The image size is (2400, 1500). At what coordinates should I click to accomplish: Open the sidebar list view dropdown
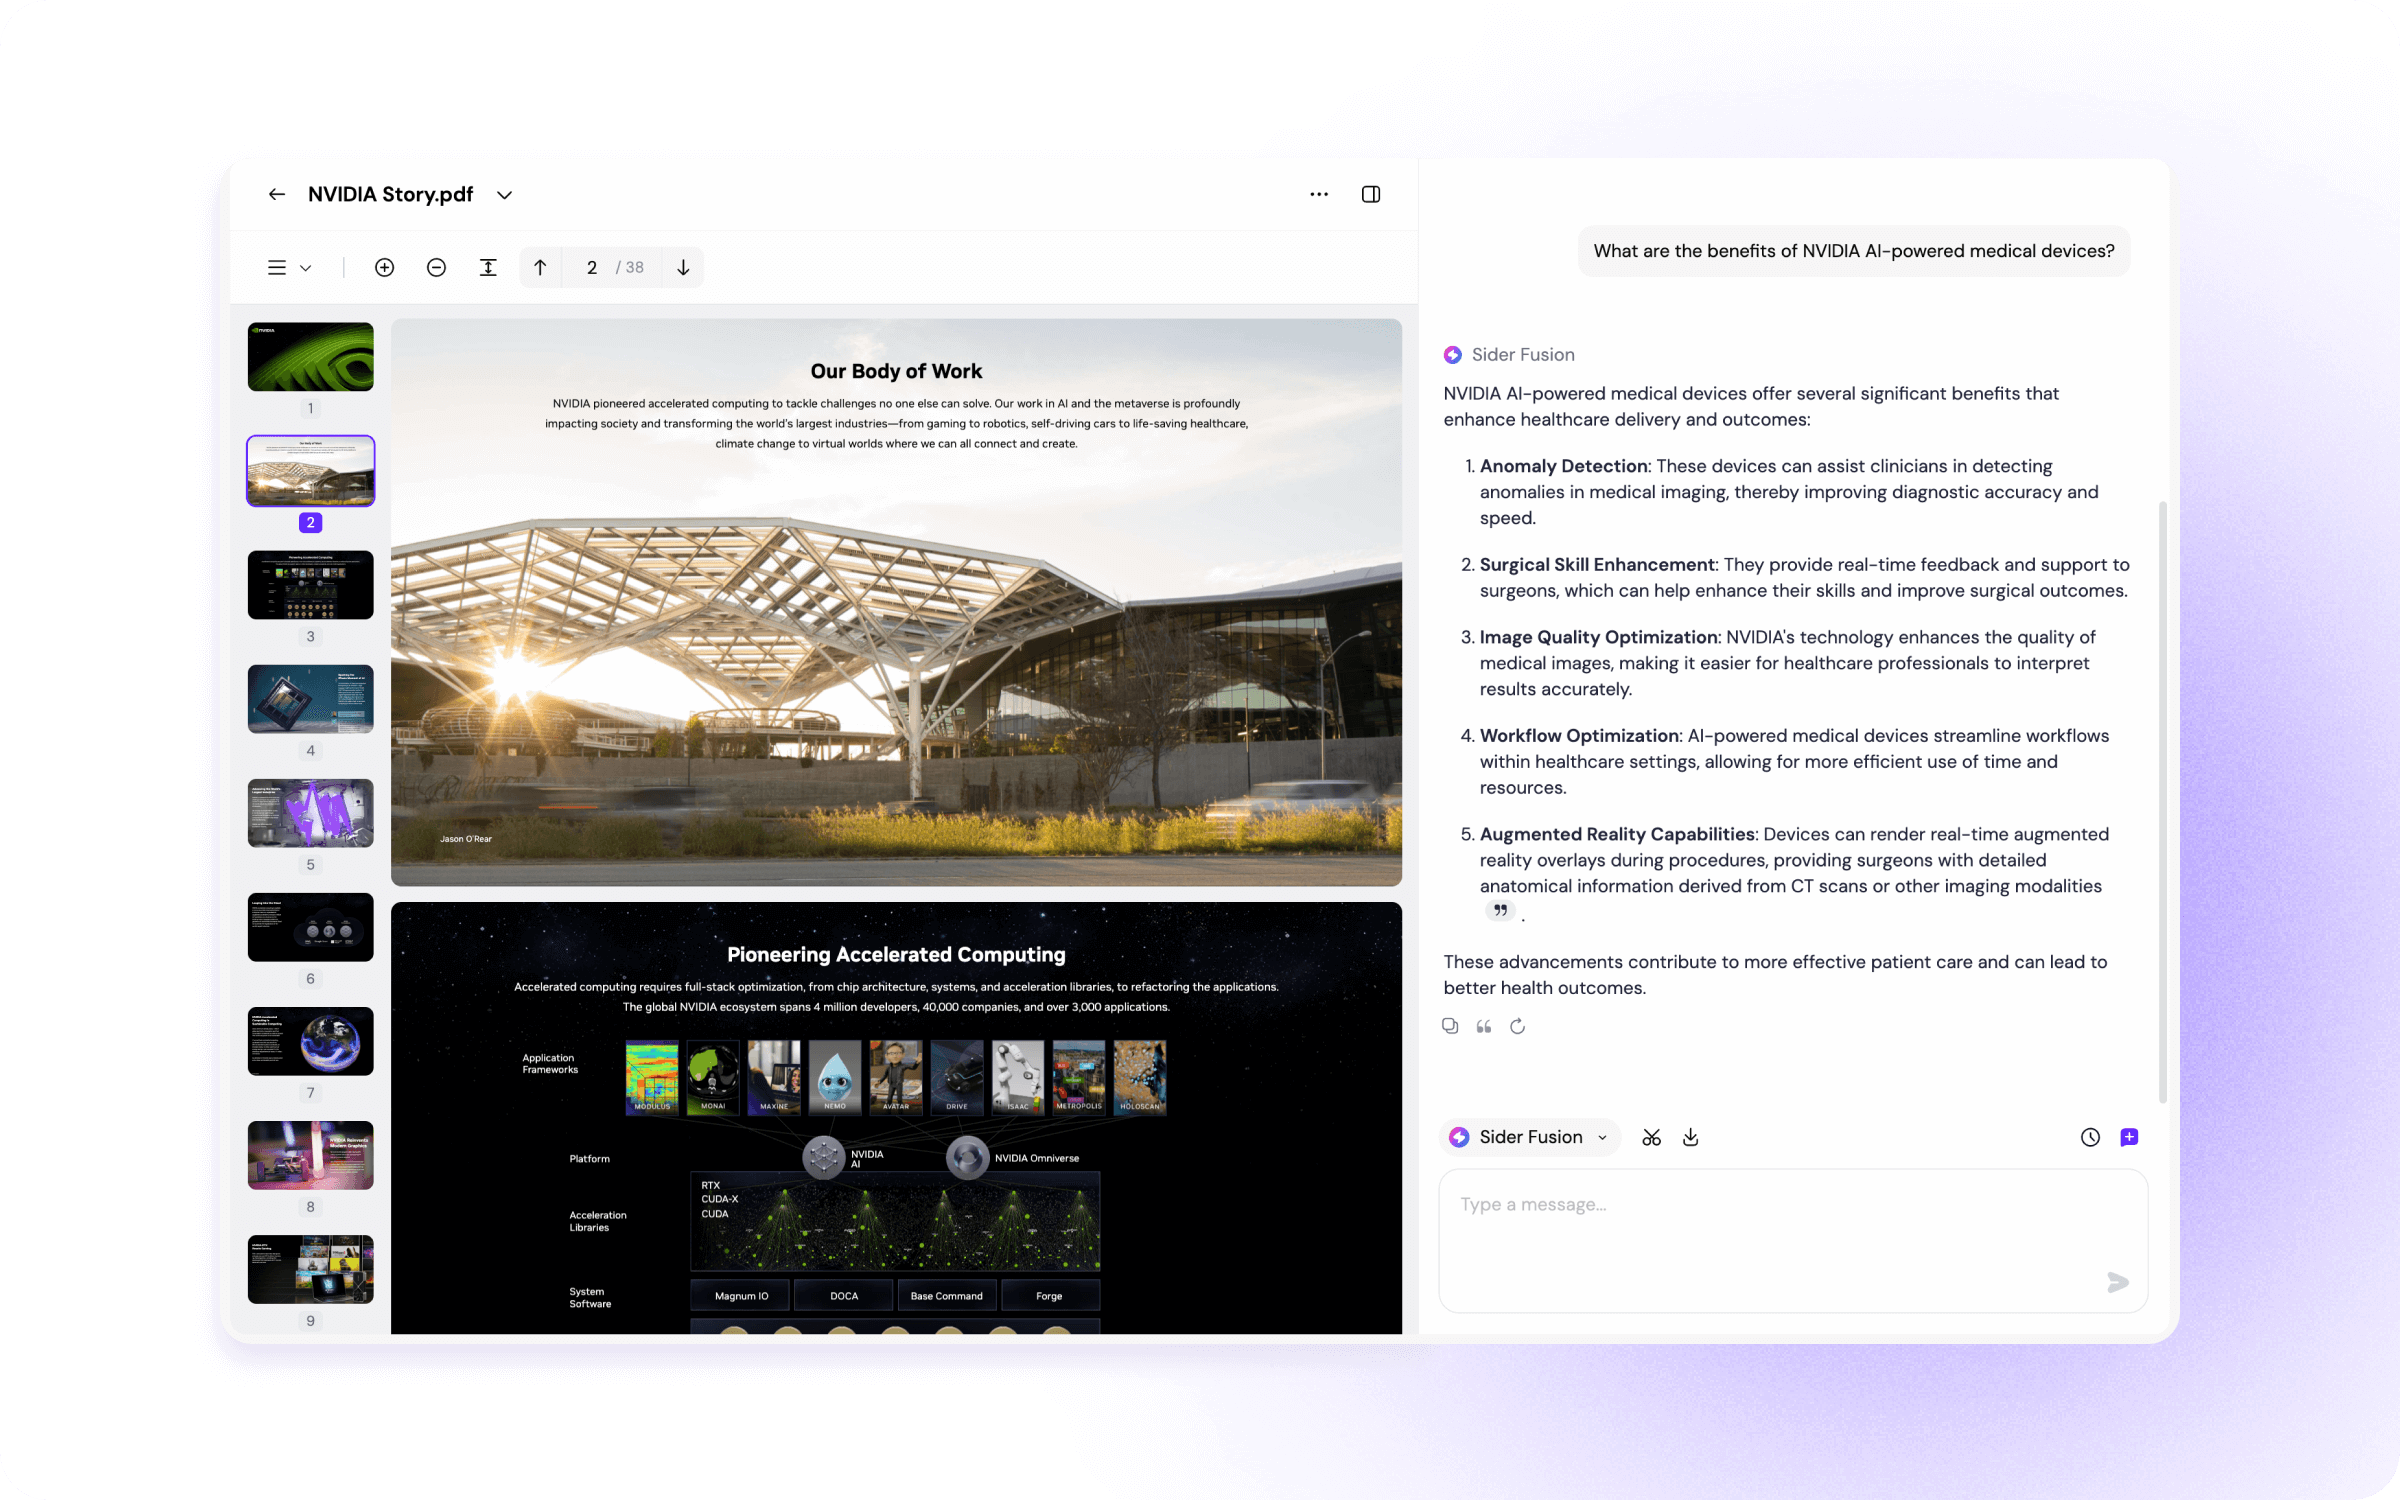pyautogui.click(x=289, y=267)
